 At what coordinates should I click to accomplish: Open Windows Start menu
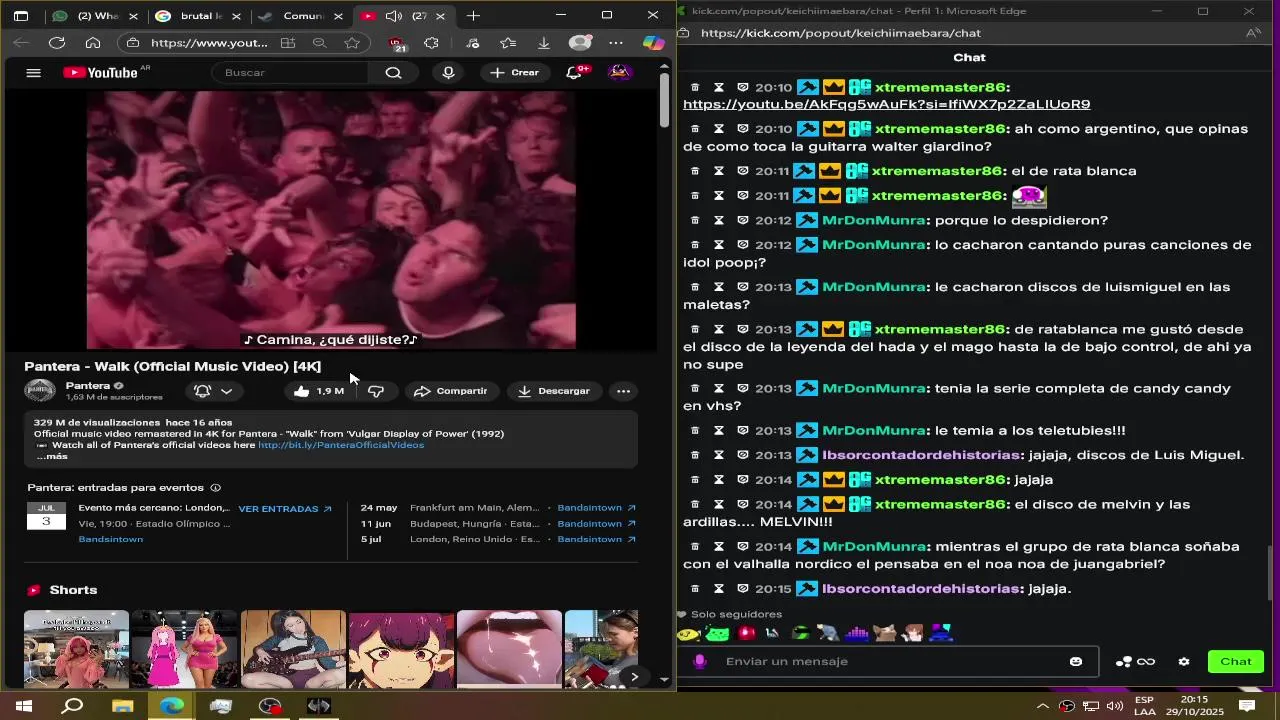pyautogui.click(x=22, y=706)
